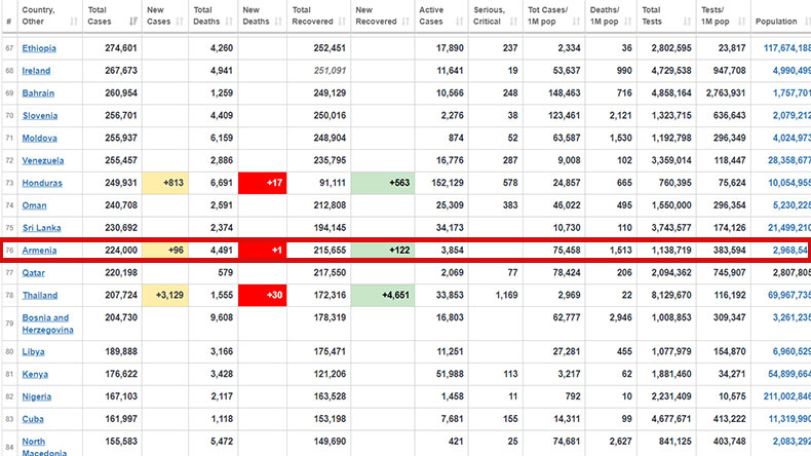Sort by Total Tests column
This screenshot has height=456, width=811.
667,16
